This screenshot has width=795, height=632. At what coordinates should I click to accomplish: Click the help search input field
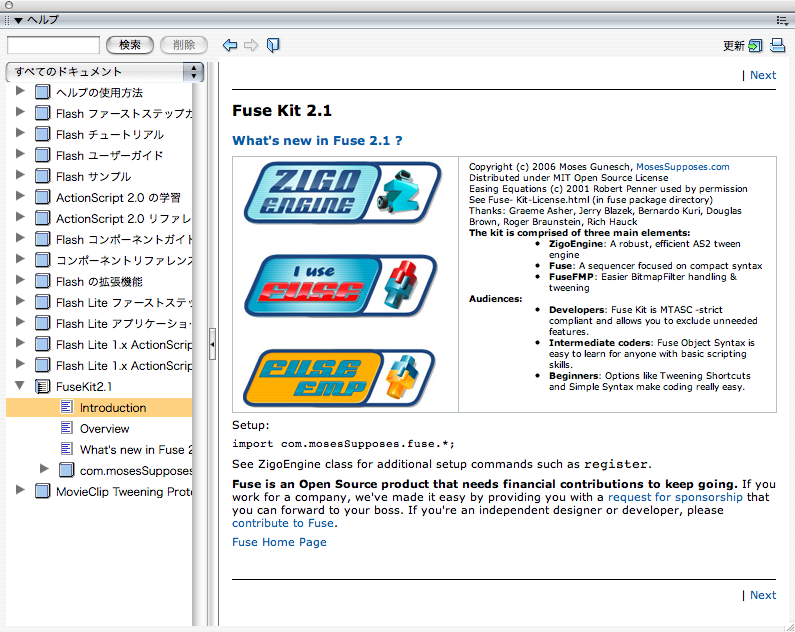click(x=53, y=45)
